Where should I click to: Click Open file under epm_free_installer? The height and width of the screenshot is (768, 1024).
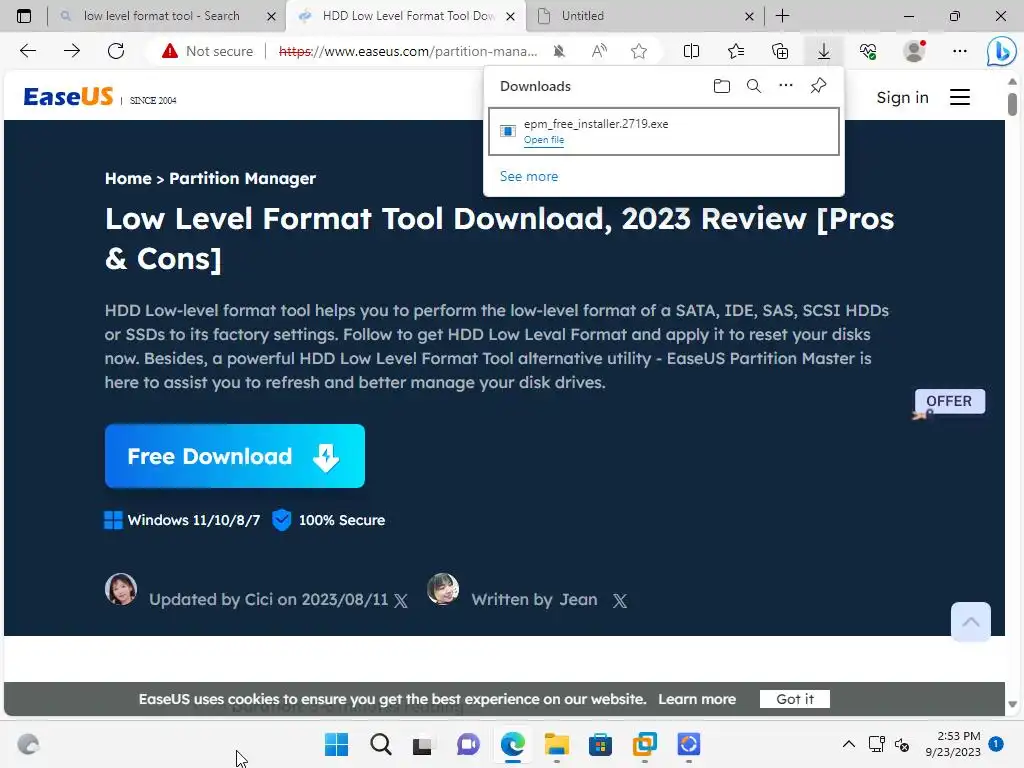[543, 140]
